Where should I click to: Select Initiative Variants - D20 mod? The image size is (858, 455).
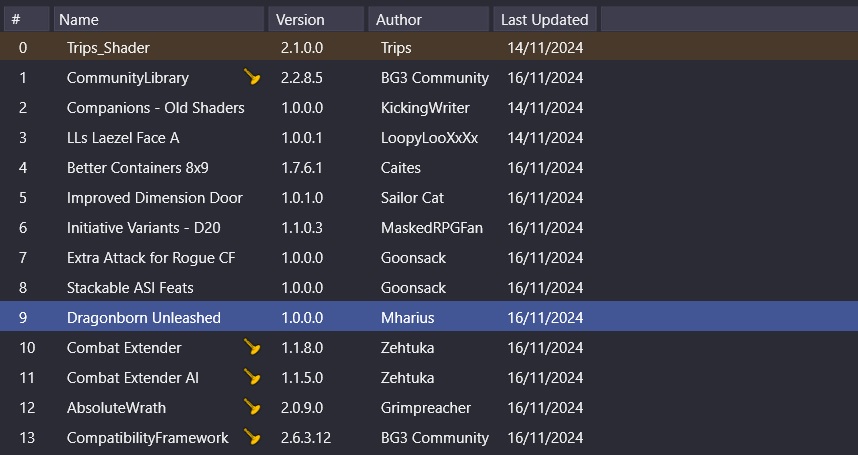click(x=150, y=227)
